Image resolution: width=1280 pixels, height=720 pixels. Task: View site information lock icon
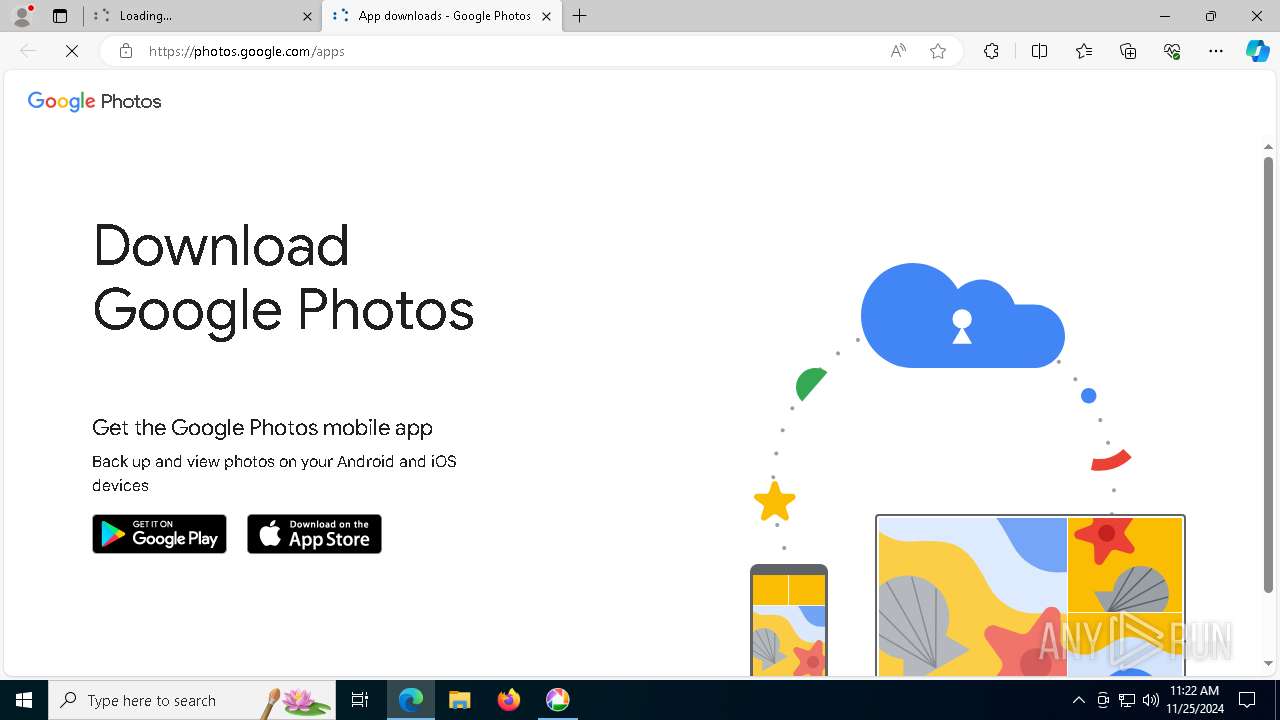coord(126,51)
